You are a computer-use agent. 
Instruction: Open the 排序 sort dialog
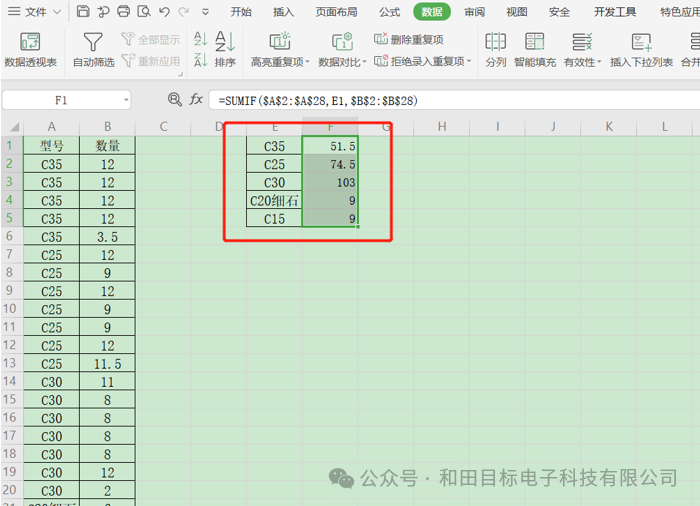point(225,50)
